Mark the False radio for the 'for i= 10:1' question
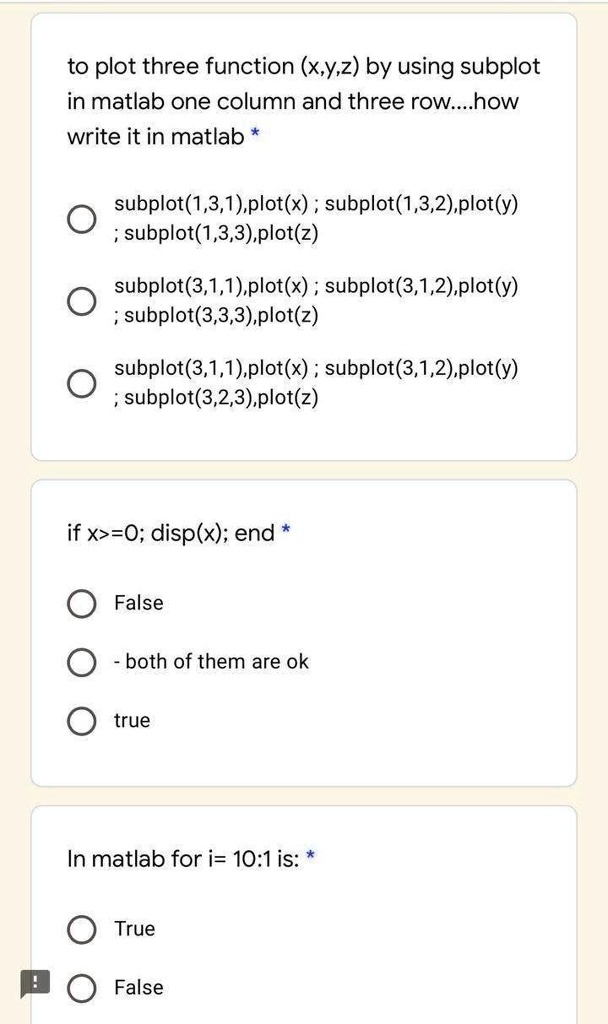Screen dimensions: 608x1024 tap(82, 987)
